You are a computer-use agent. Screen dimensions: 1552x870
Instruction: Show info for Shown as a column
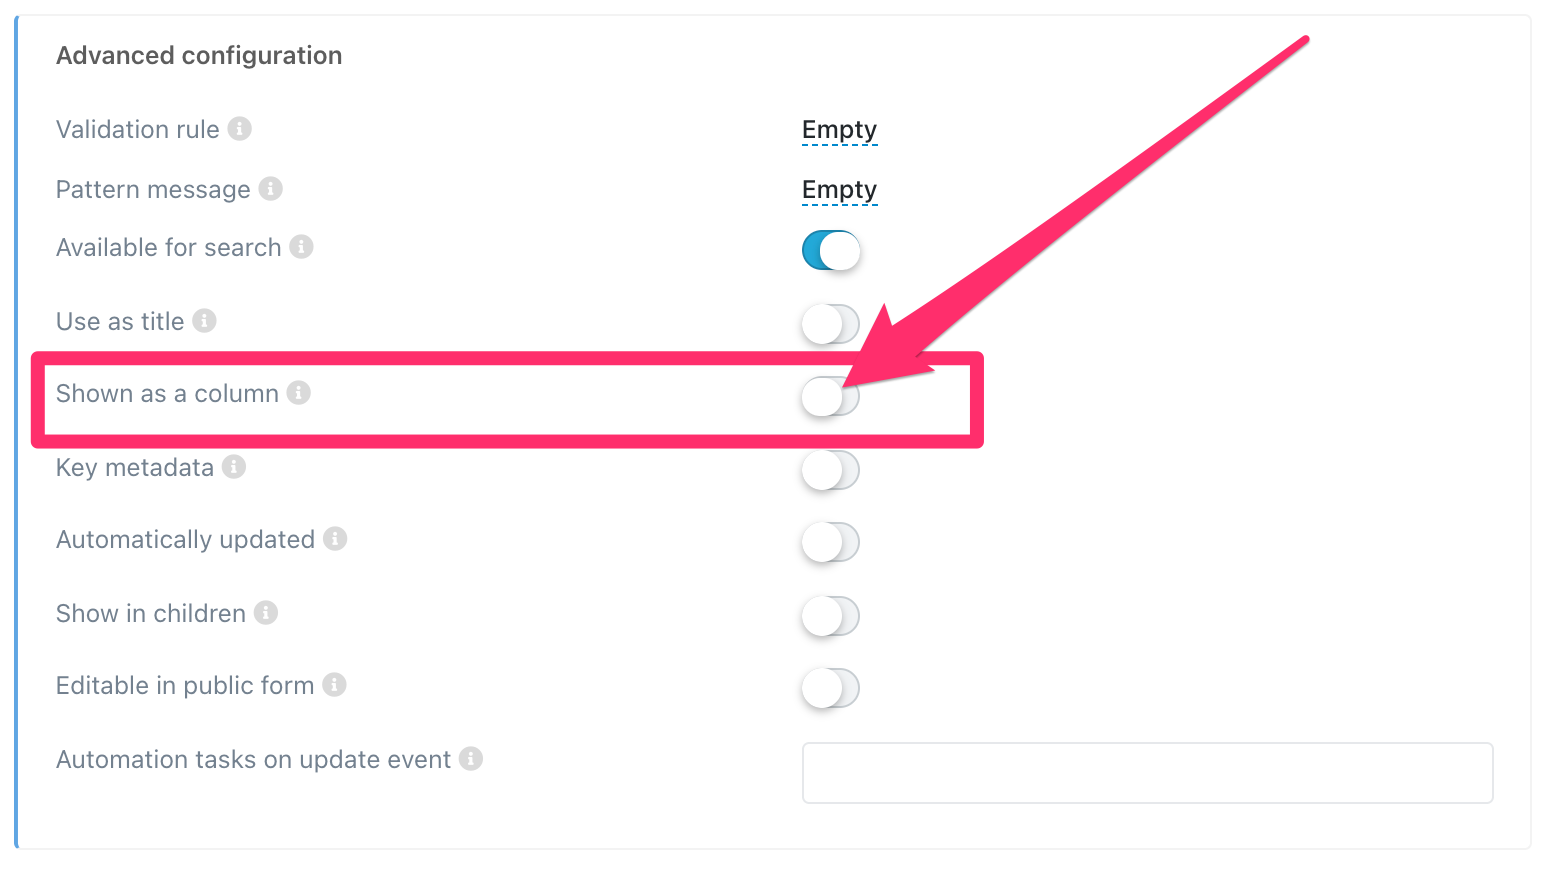[x=299, y=393]
